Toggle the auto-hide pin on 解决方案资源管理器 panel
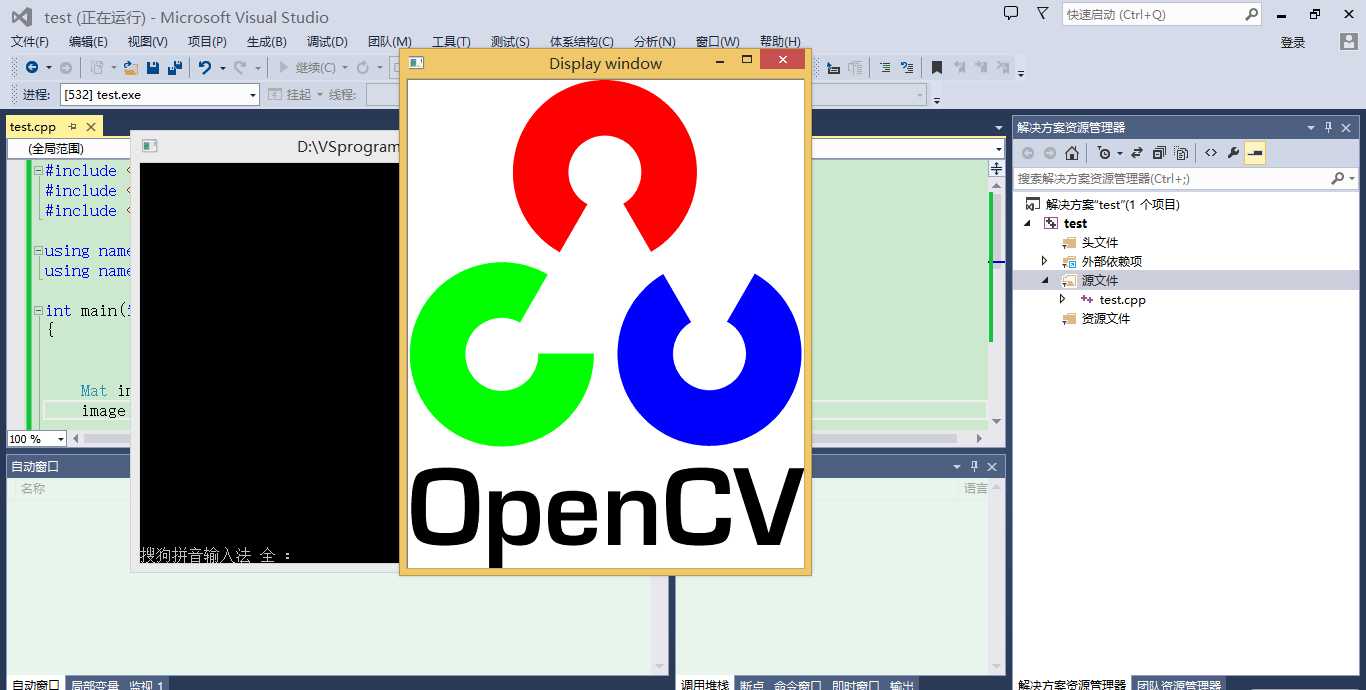 tap(1329, 127)
